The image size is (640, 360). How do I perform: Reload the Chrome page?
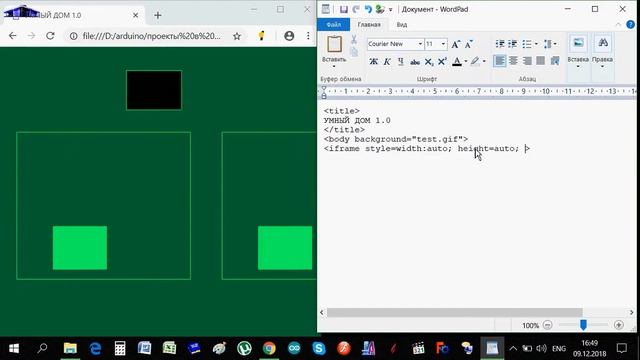50,36
